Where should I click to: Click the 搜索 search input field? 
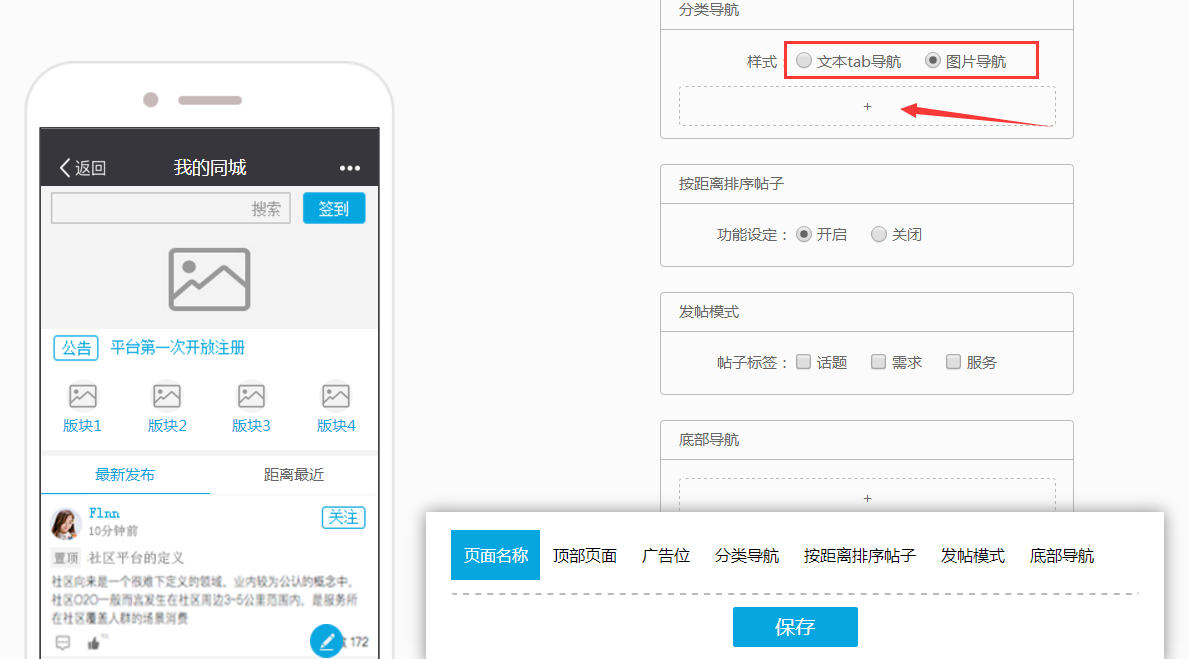click(171, 209)
